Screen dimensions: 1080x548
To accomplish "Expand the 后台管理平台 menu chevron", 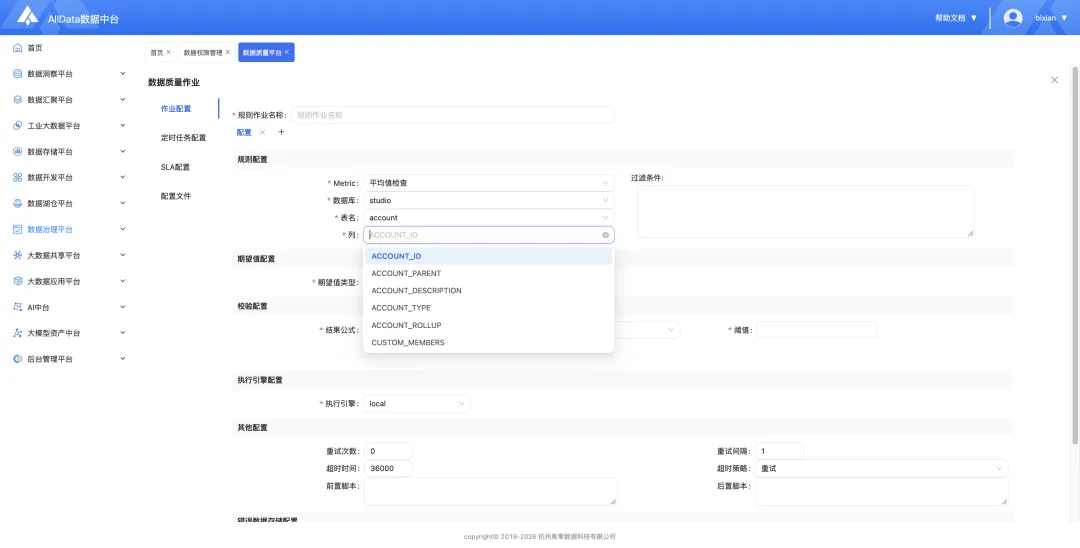I will click(x=123, y=359).
